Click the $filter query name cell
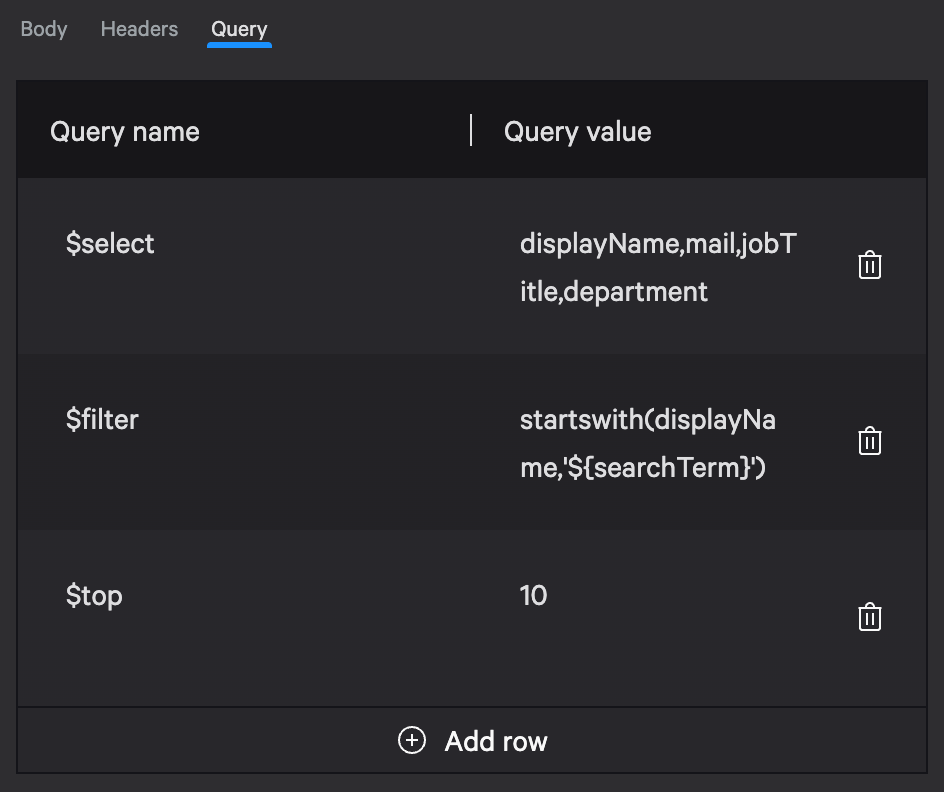This screenshot has height=792, width=944. (x=102, y=419)
